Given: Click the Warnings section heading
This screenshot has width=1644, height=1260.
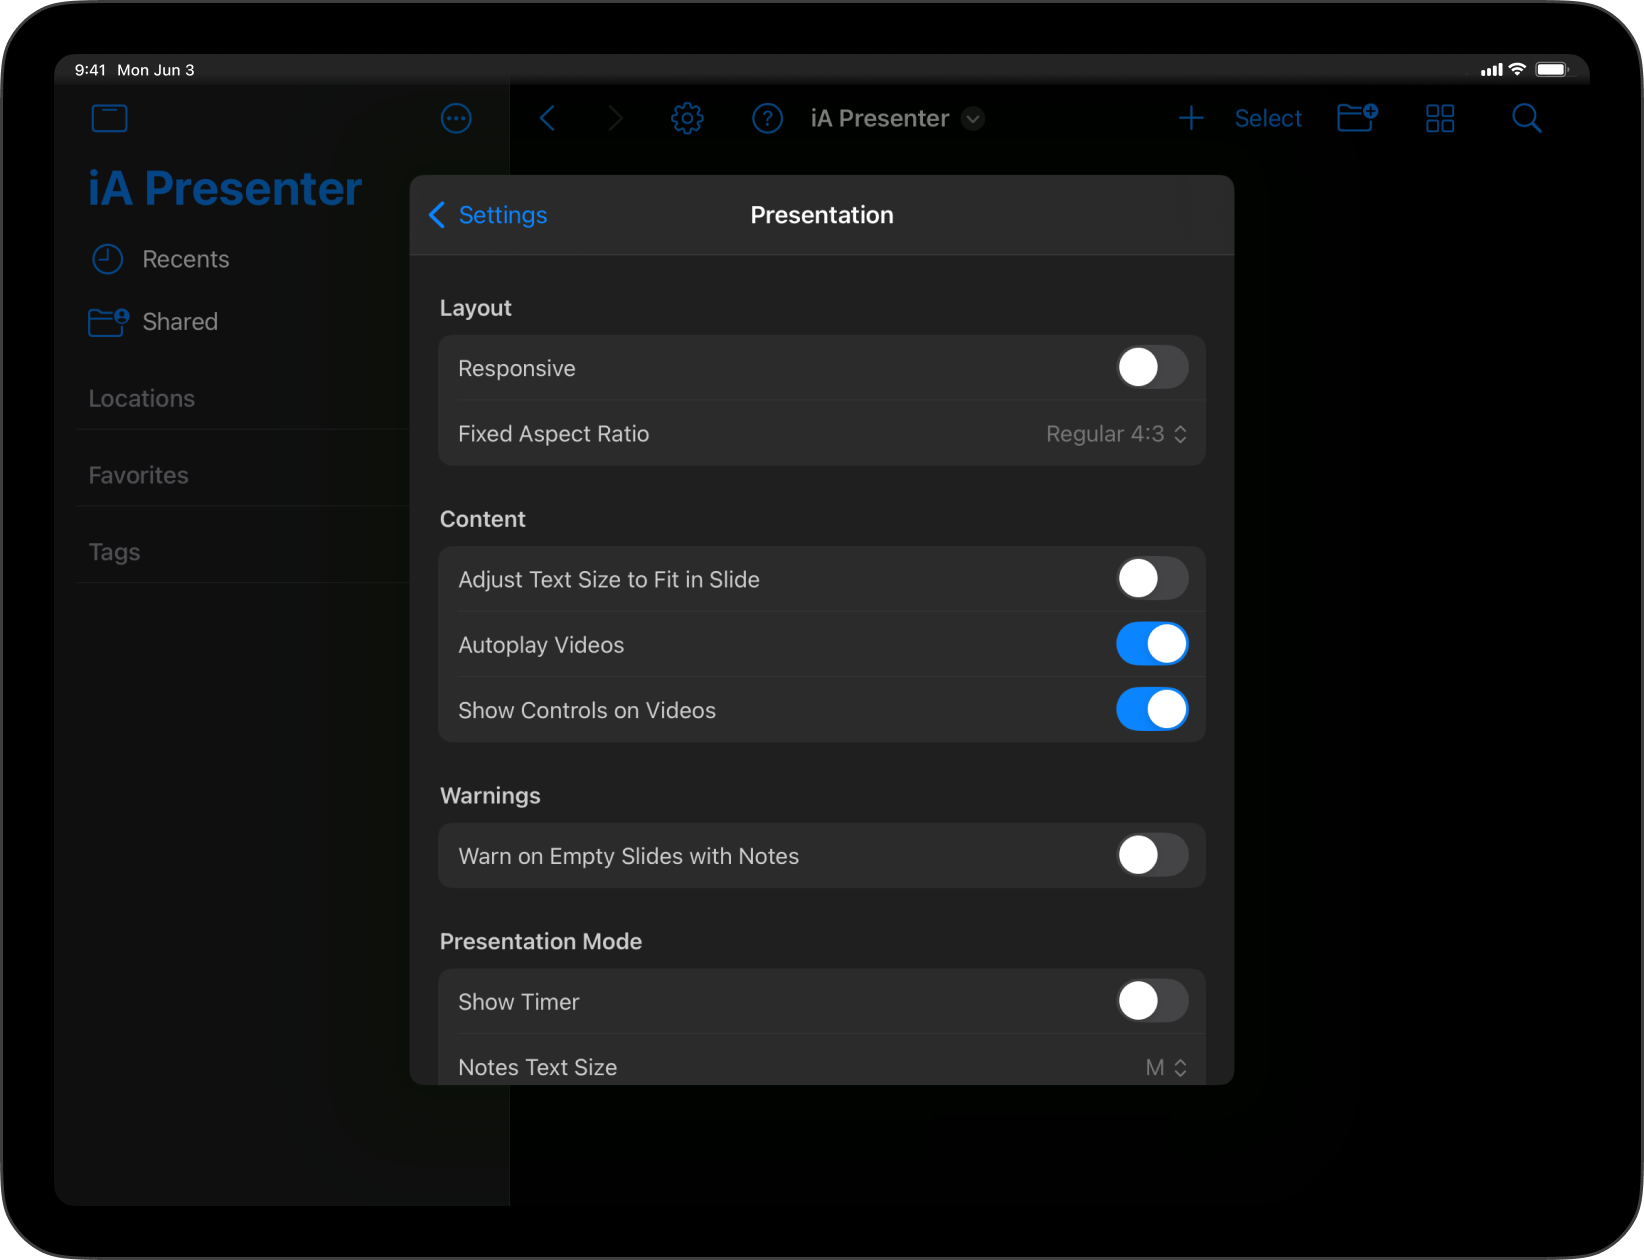Looking at the screenshot, I should 491,796.
